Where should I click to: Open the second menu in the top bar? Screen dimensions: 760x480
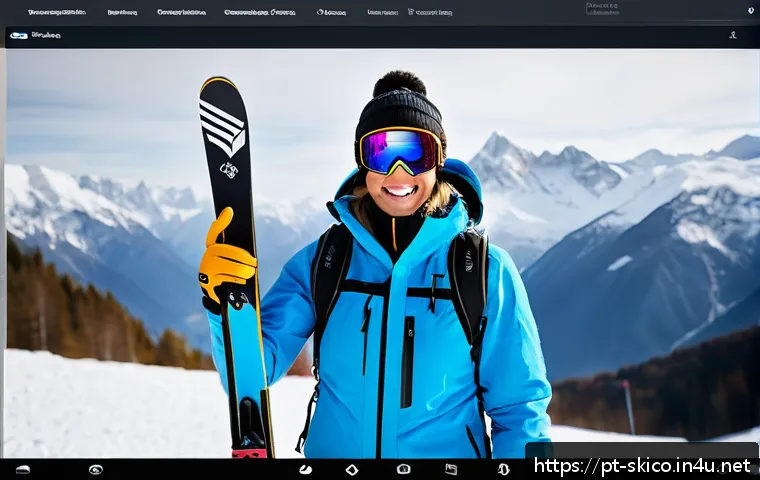coord(122,13)
